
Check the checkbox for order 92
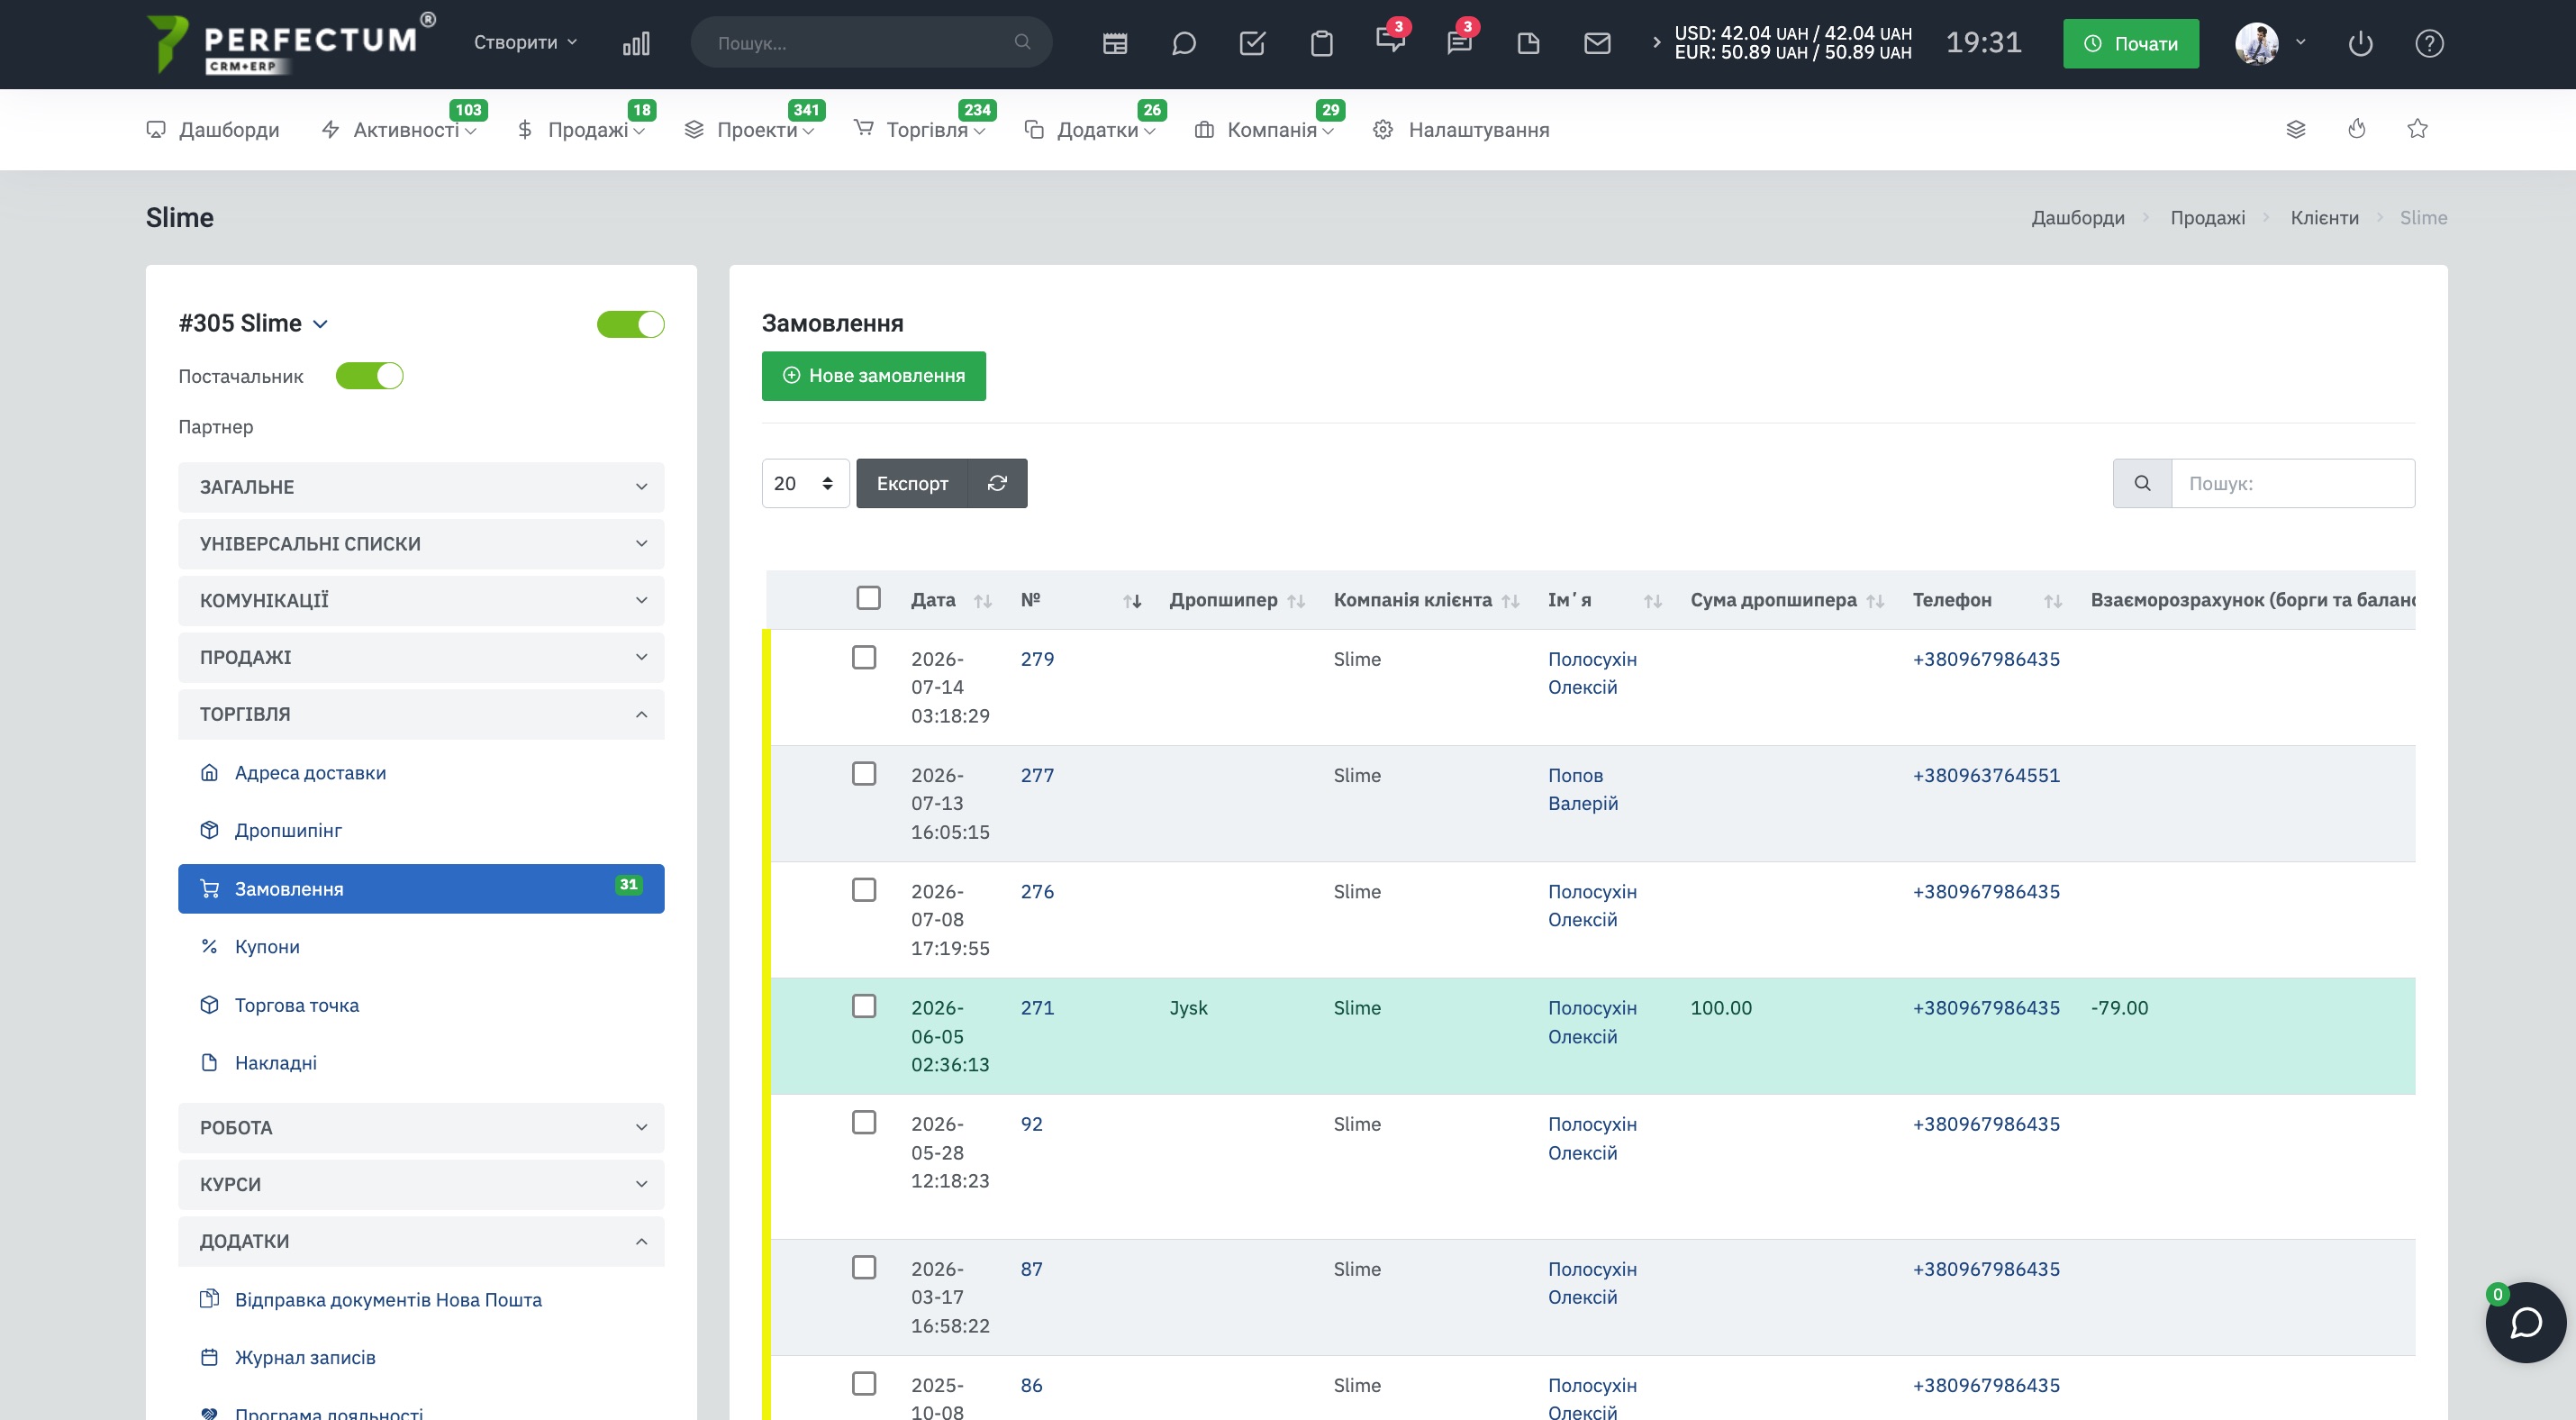coord(865,1122)
